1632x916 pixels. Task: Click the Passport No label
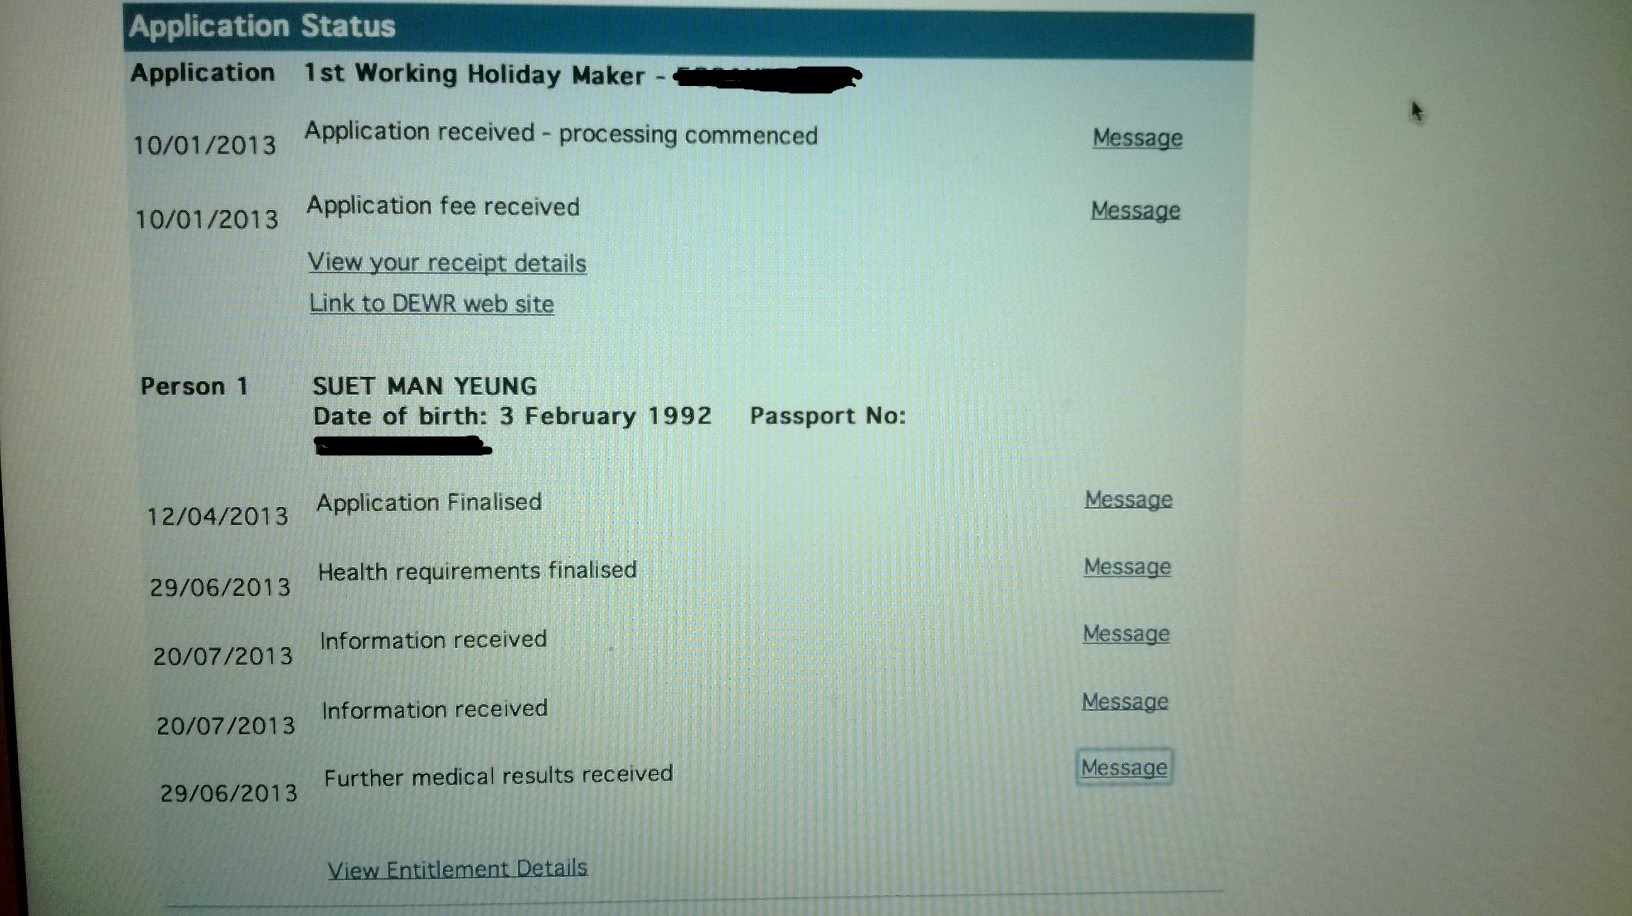coord(827,416)
